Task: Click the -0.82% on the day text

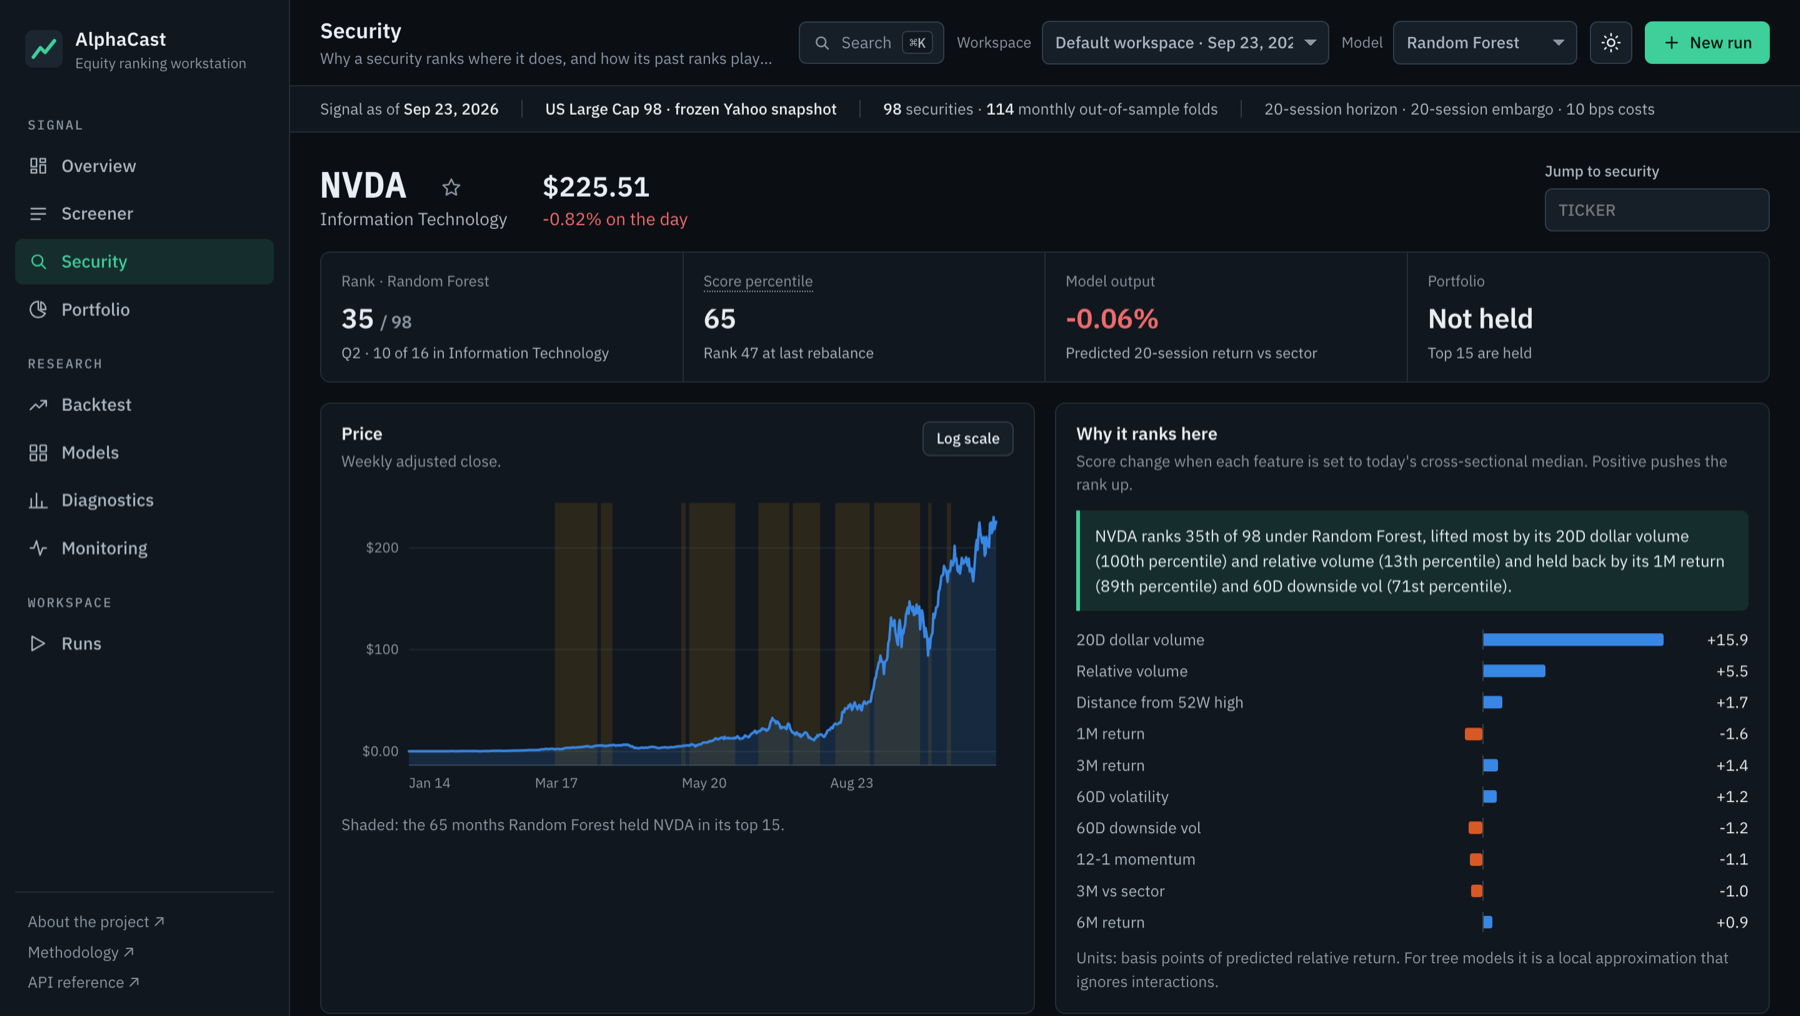Action: [615, 219]
